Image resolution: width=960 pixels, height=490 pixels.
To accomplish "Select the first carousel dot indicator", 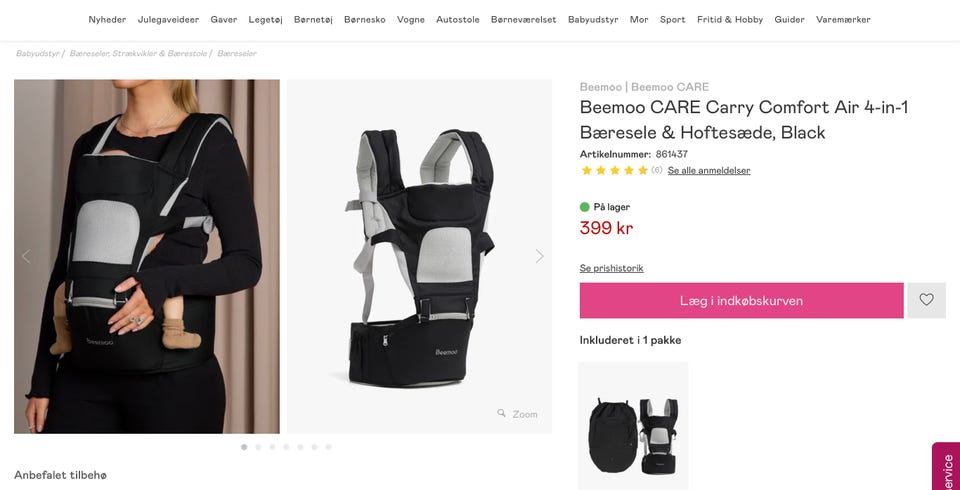I will (244, 447).
